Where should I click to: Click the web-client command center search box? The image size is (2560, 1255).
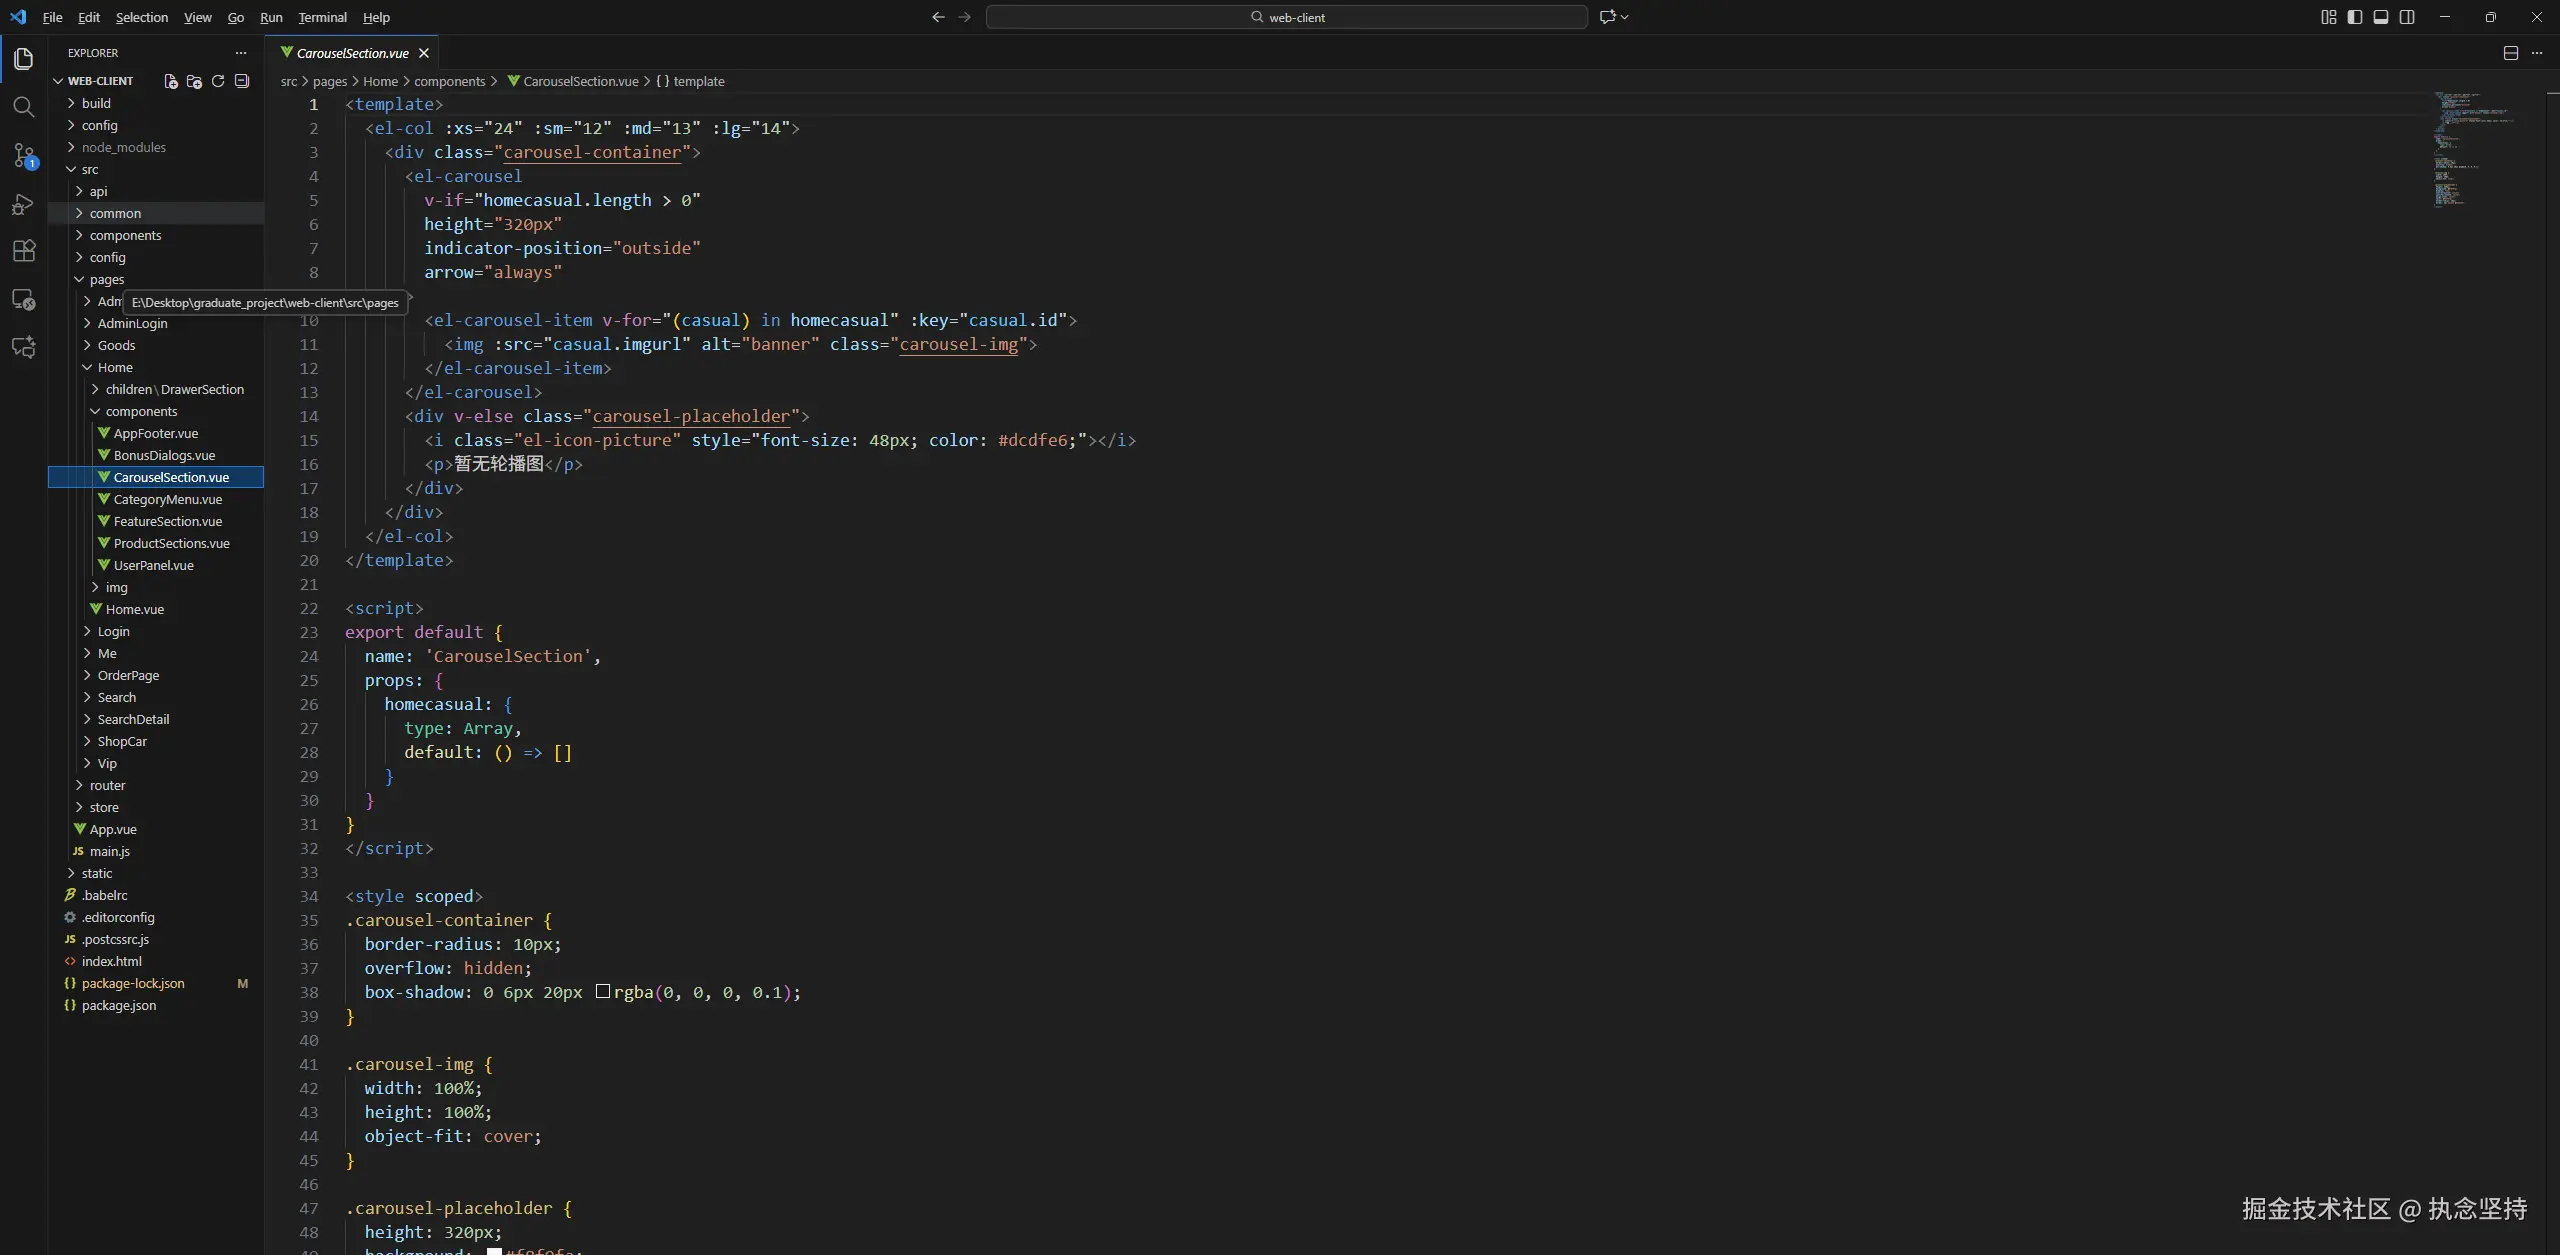[x=1286, y=17]
